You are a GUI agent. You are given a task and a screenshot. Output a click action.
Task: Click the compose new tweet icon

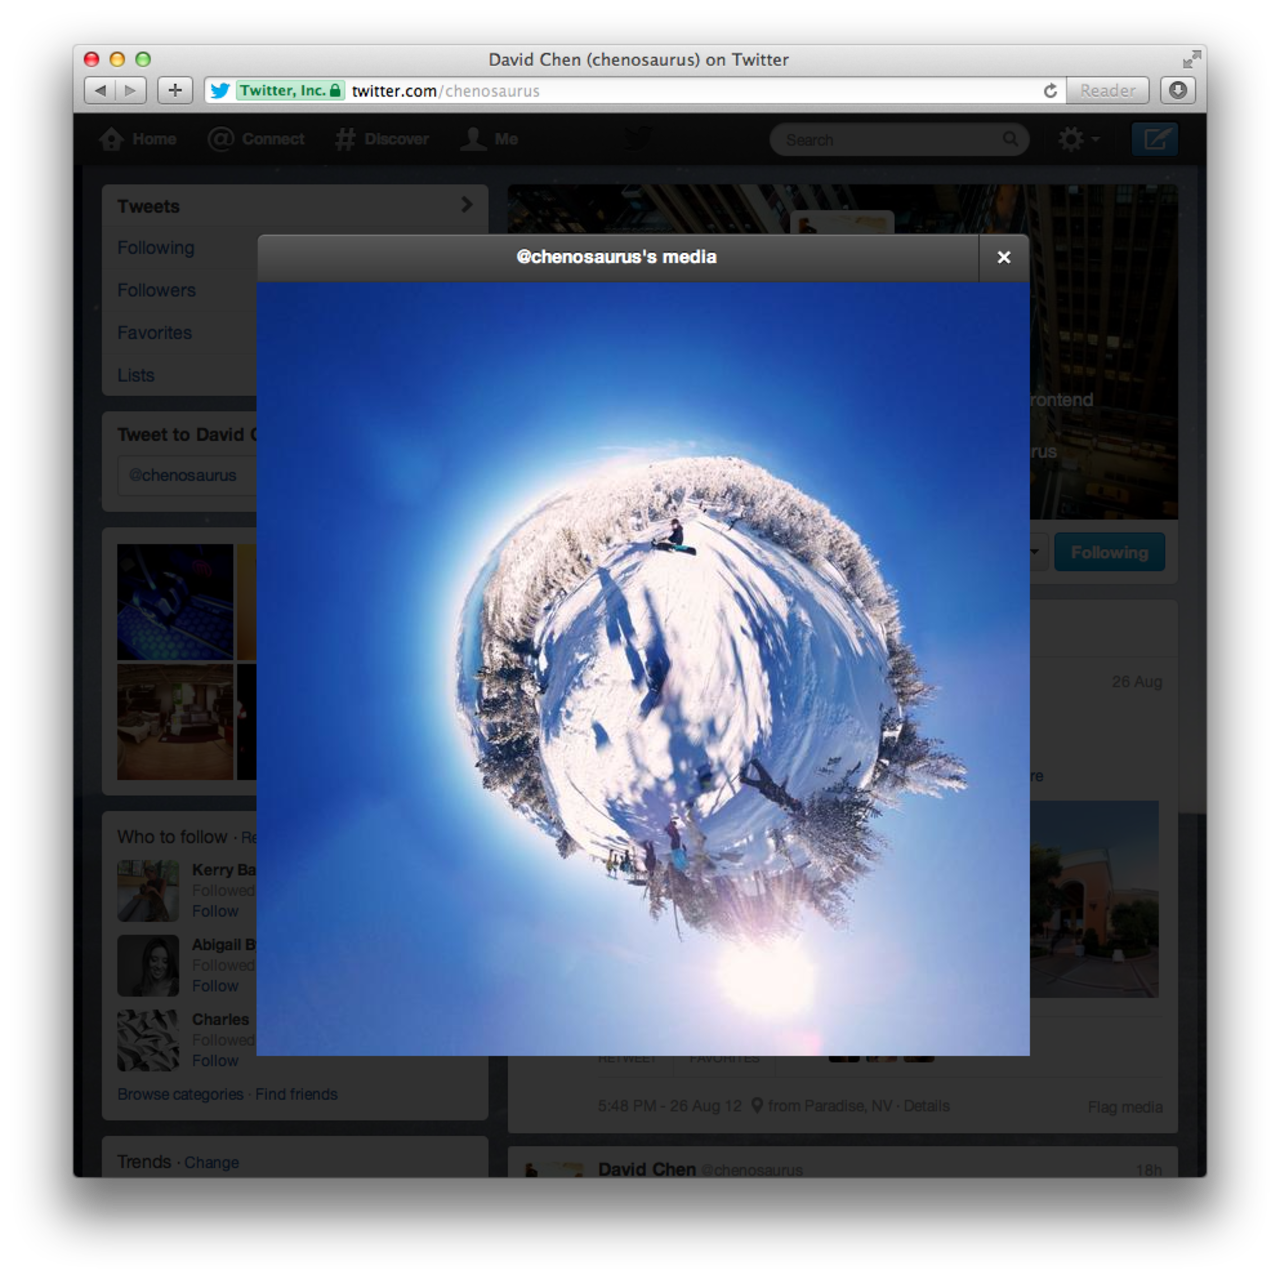[1155, 139]
